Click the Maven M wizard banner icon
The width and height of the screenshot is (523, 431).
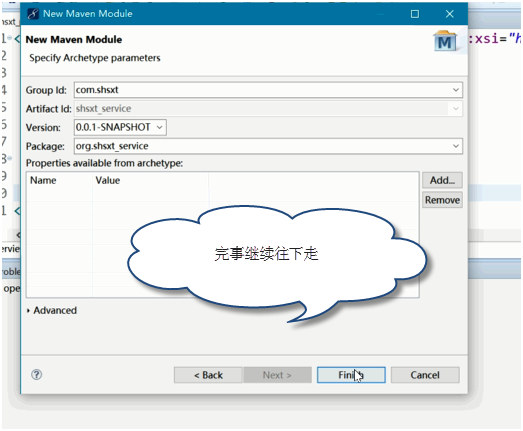[445, 41]
